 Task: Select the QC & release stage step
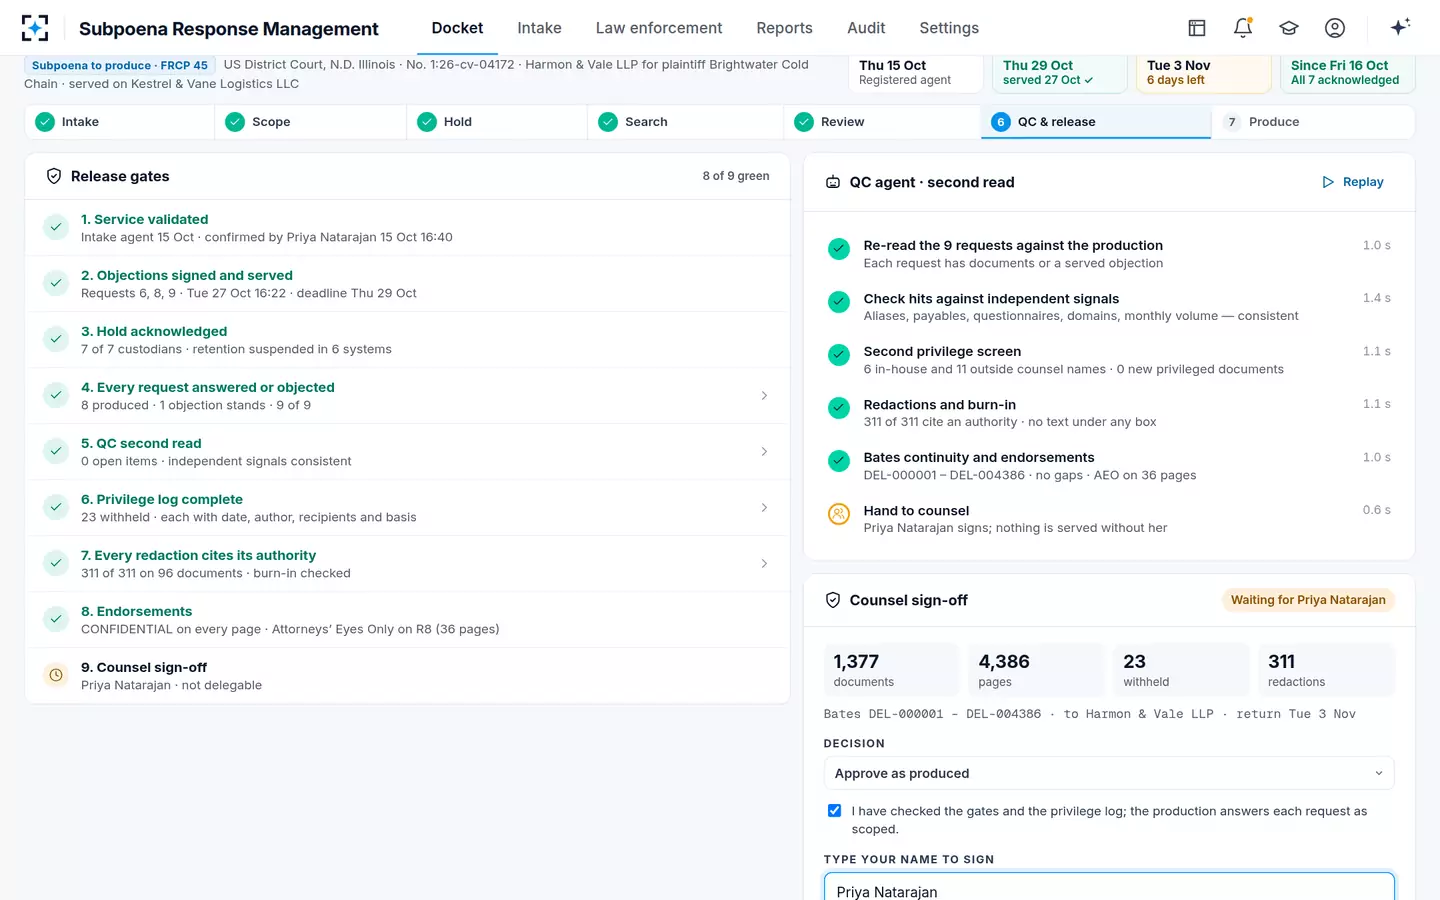click(1096, 122)
